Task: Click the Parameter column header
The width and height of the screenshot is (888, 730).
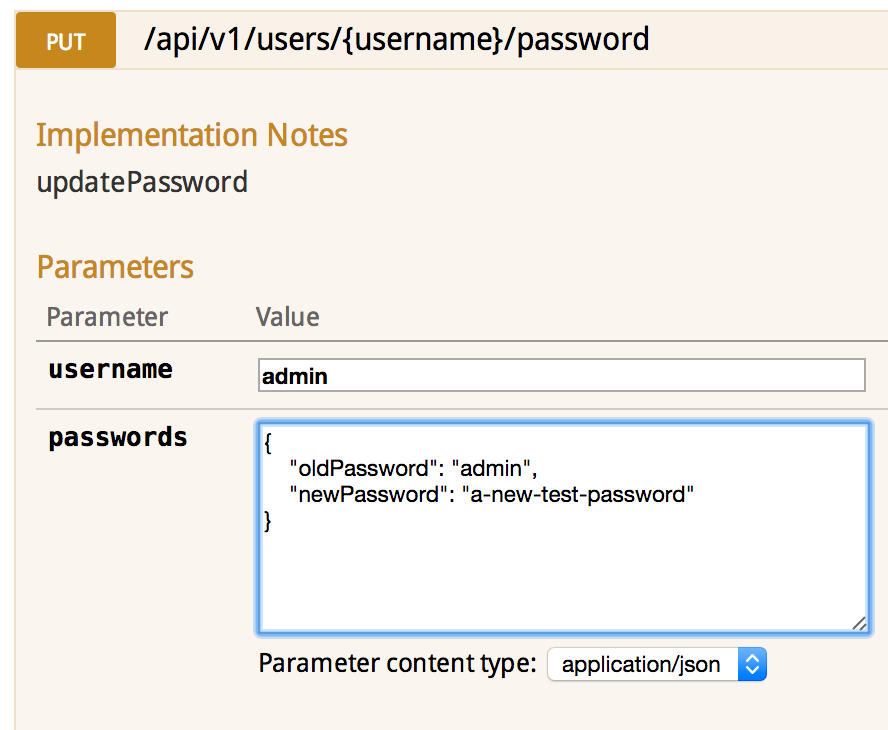Action: pos(107,317)
